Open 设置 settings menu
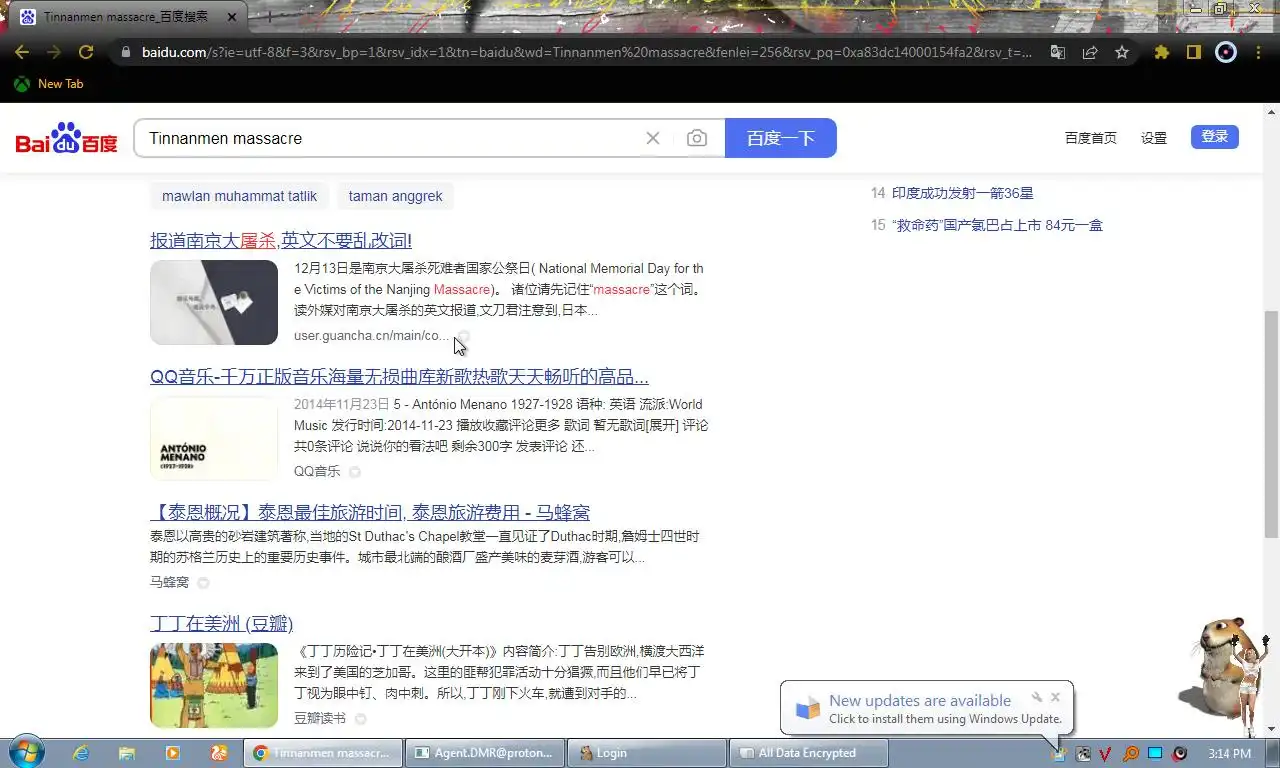 coord(1154,138)
